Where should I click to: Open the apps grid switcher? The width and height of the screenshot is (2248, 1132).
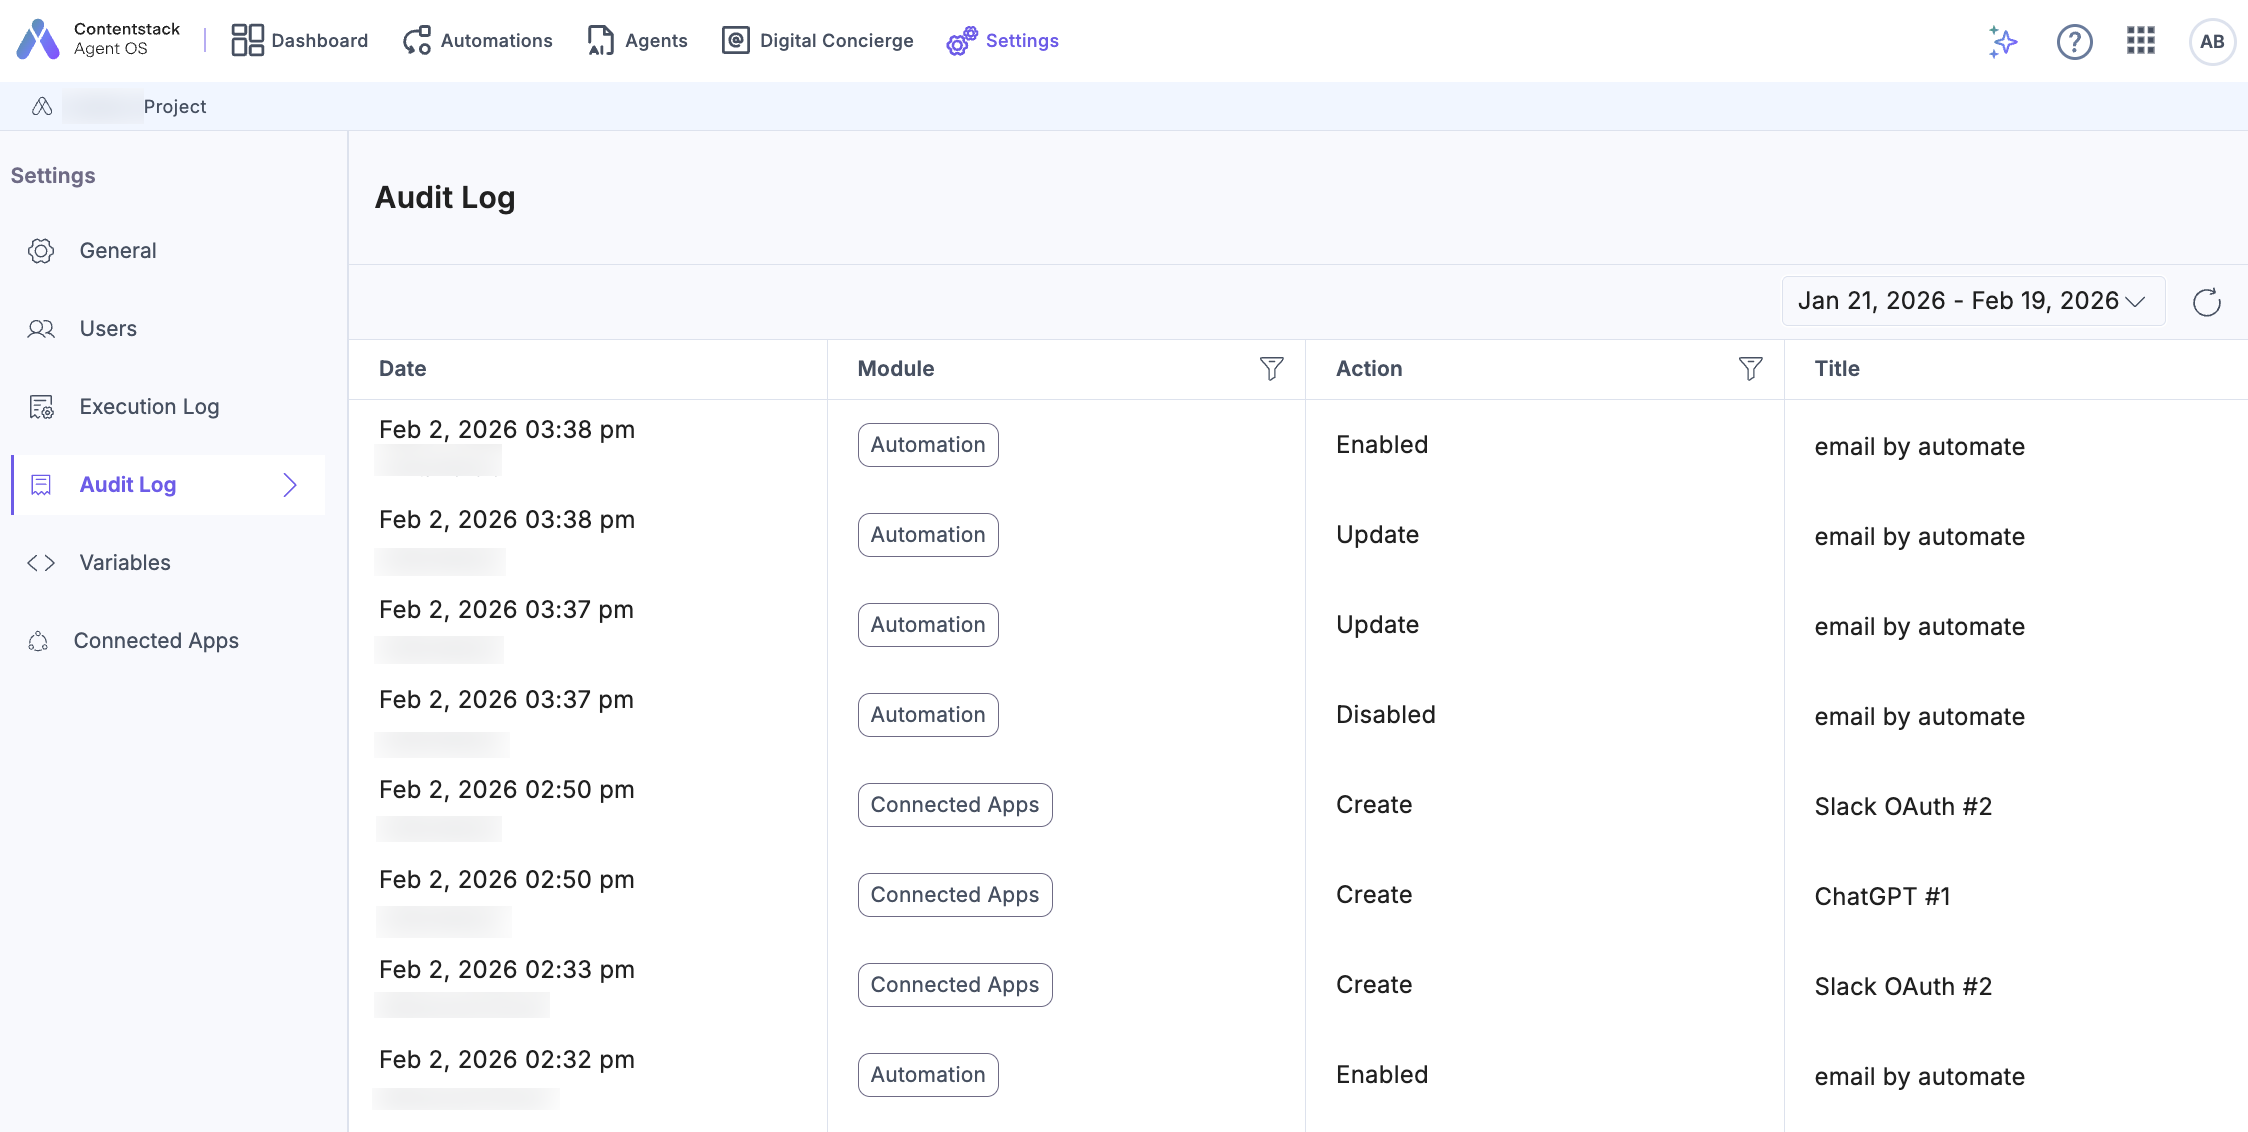click(2140, 41)
